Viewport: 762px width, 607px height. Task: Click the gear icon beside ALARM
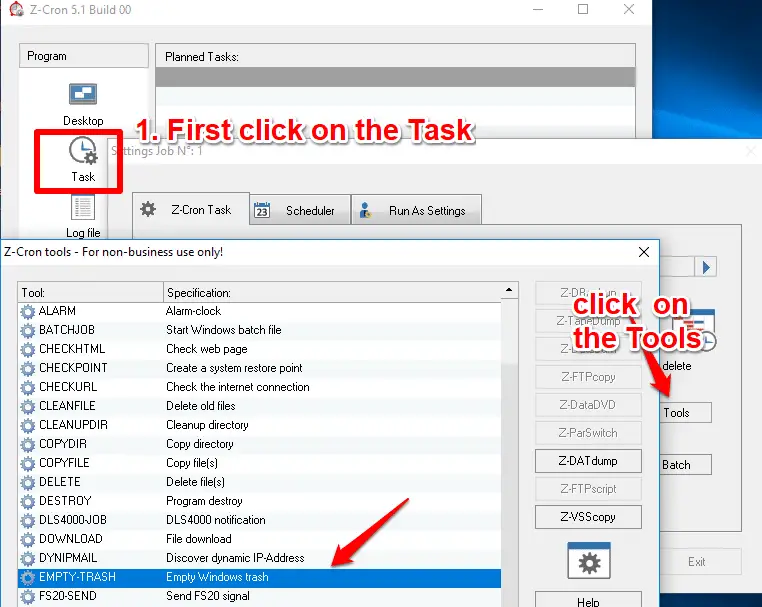pyautogui.click(x=28, y=311)
